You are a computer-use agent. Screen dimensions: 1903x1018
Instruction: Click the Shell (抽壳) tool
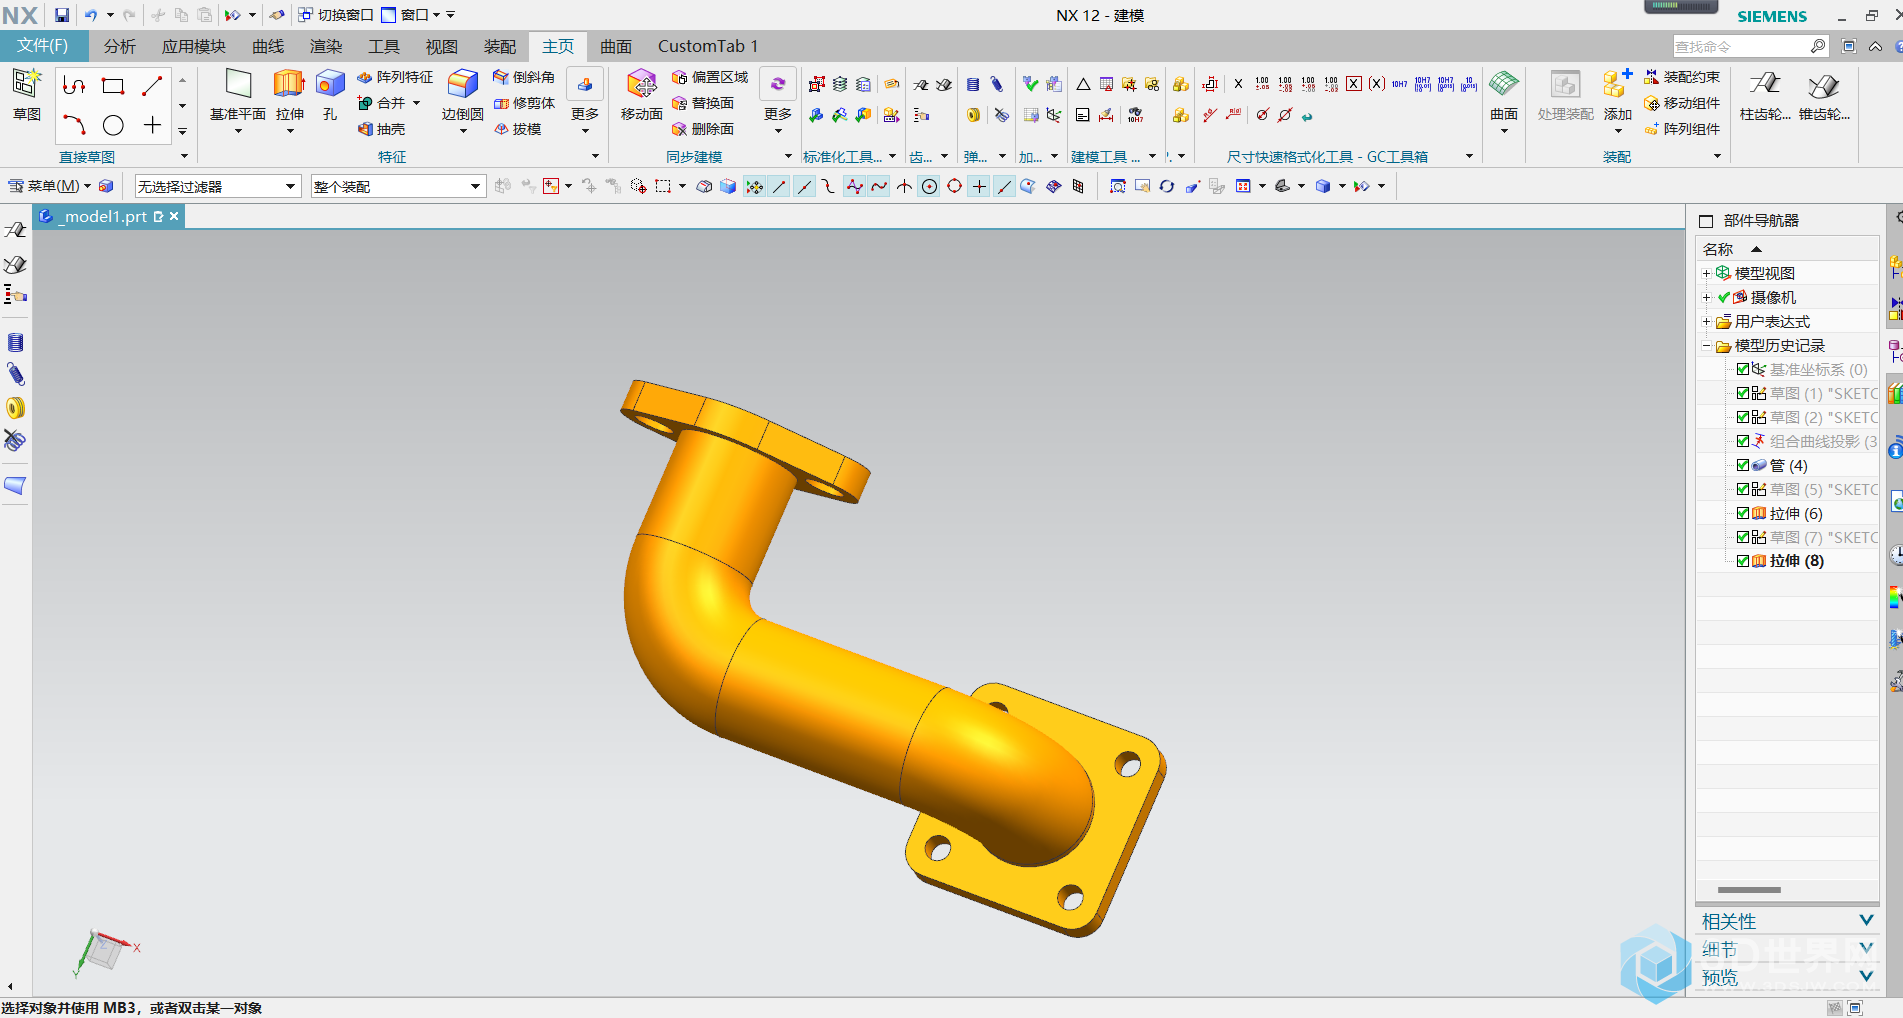pos(381,129)
